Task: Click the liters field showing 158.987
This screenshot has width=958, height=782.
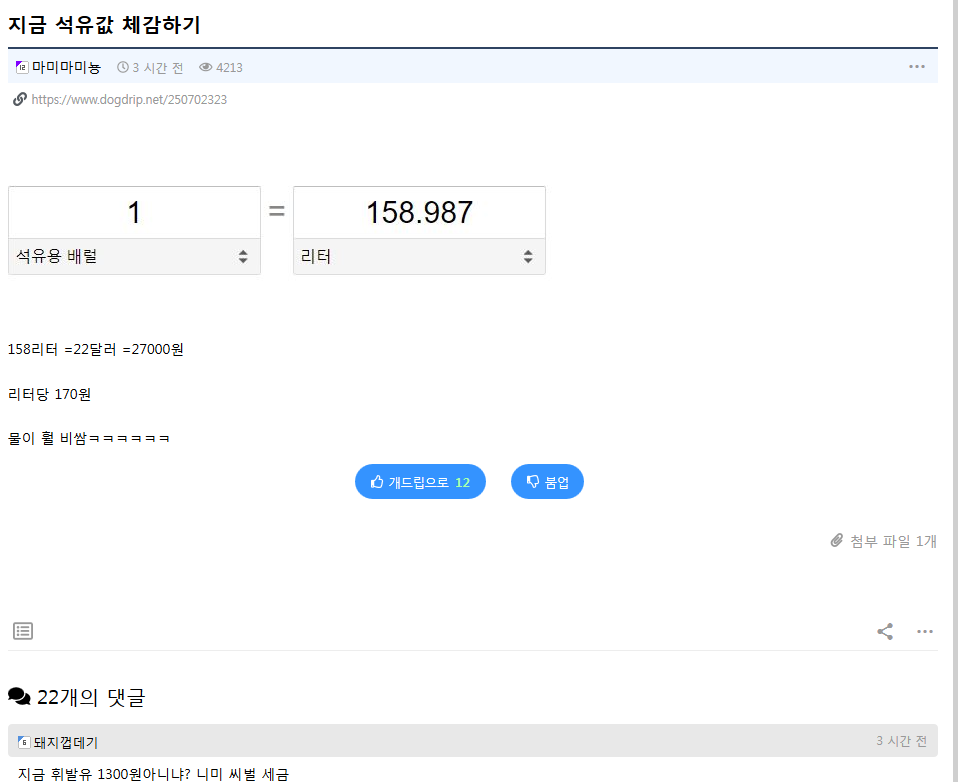Action: (x=419, y=213)
